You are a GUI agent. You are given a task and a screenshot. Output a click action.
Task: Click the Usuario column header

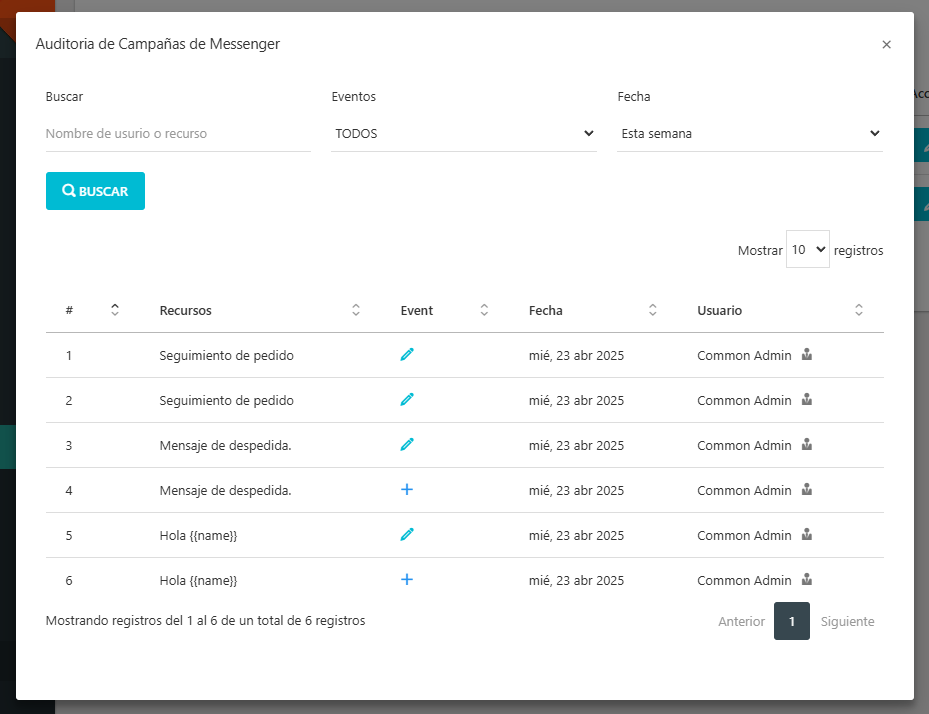pos(719,310)
